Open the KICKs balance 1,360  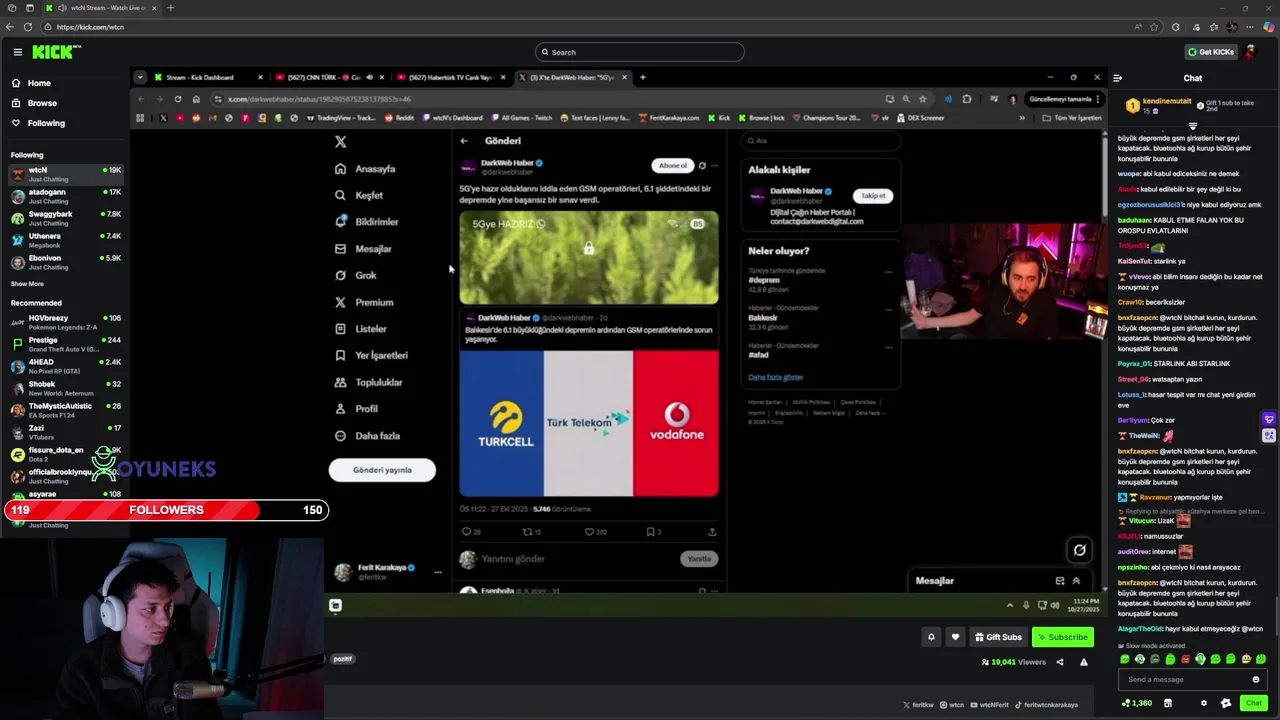(1137, 703)
